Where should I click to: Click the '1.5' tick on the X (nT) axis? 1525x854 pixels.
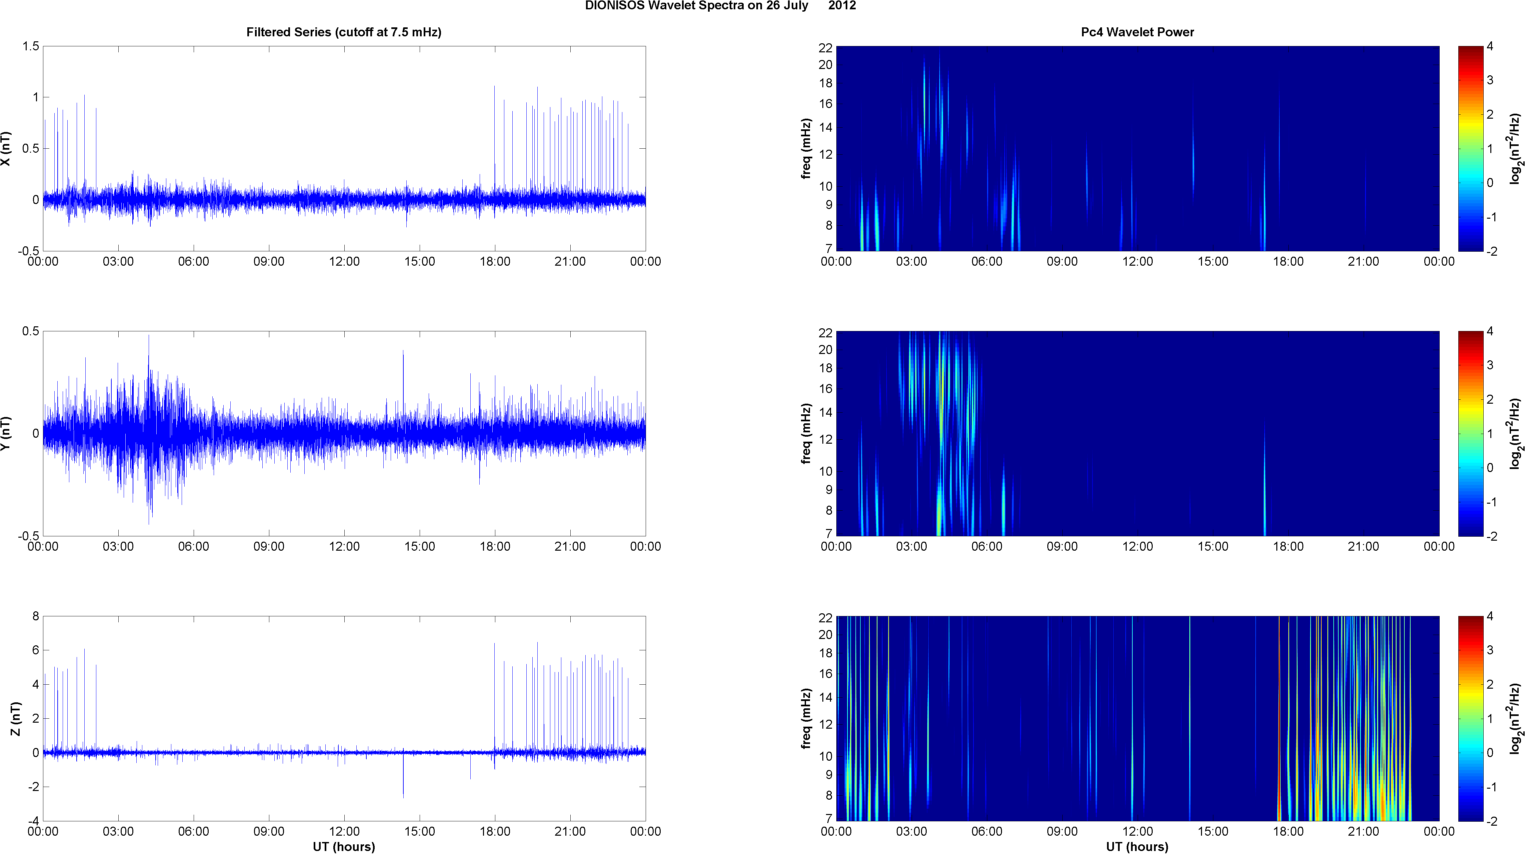[x=30, y=46]
